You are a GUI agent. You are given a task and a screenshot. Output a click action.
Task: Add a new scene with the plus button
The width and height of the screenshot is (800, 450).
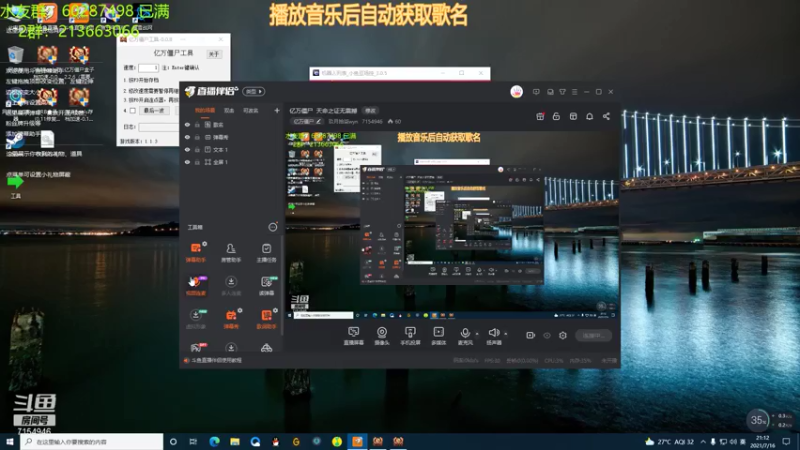[x=277, y=110]
